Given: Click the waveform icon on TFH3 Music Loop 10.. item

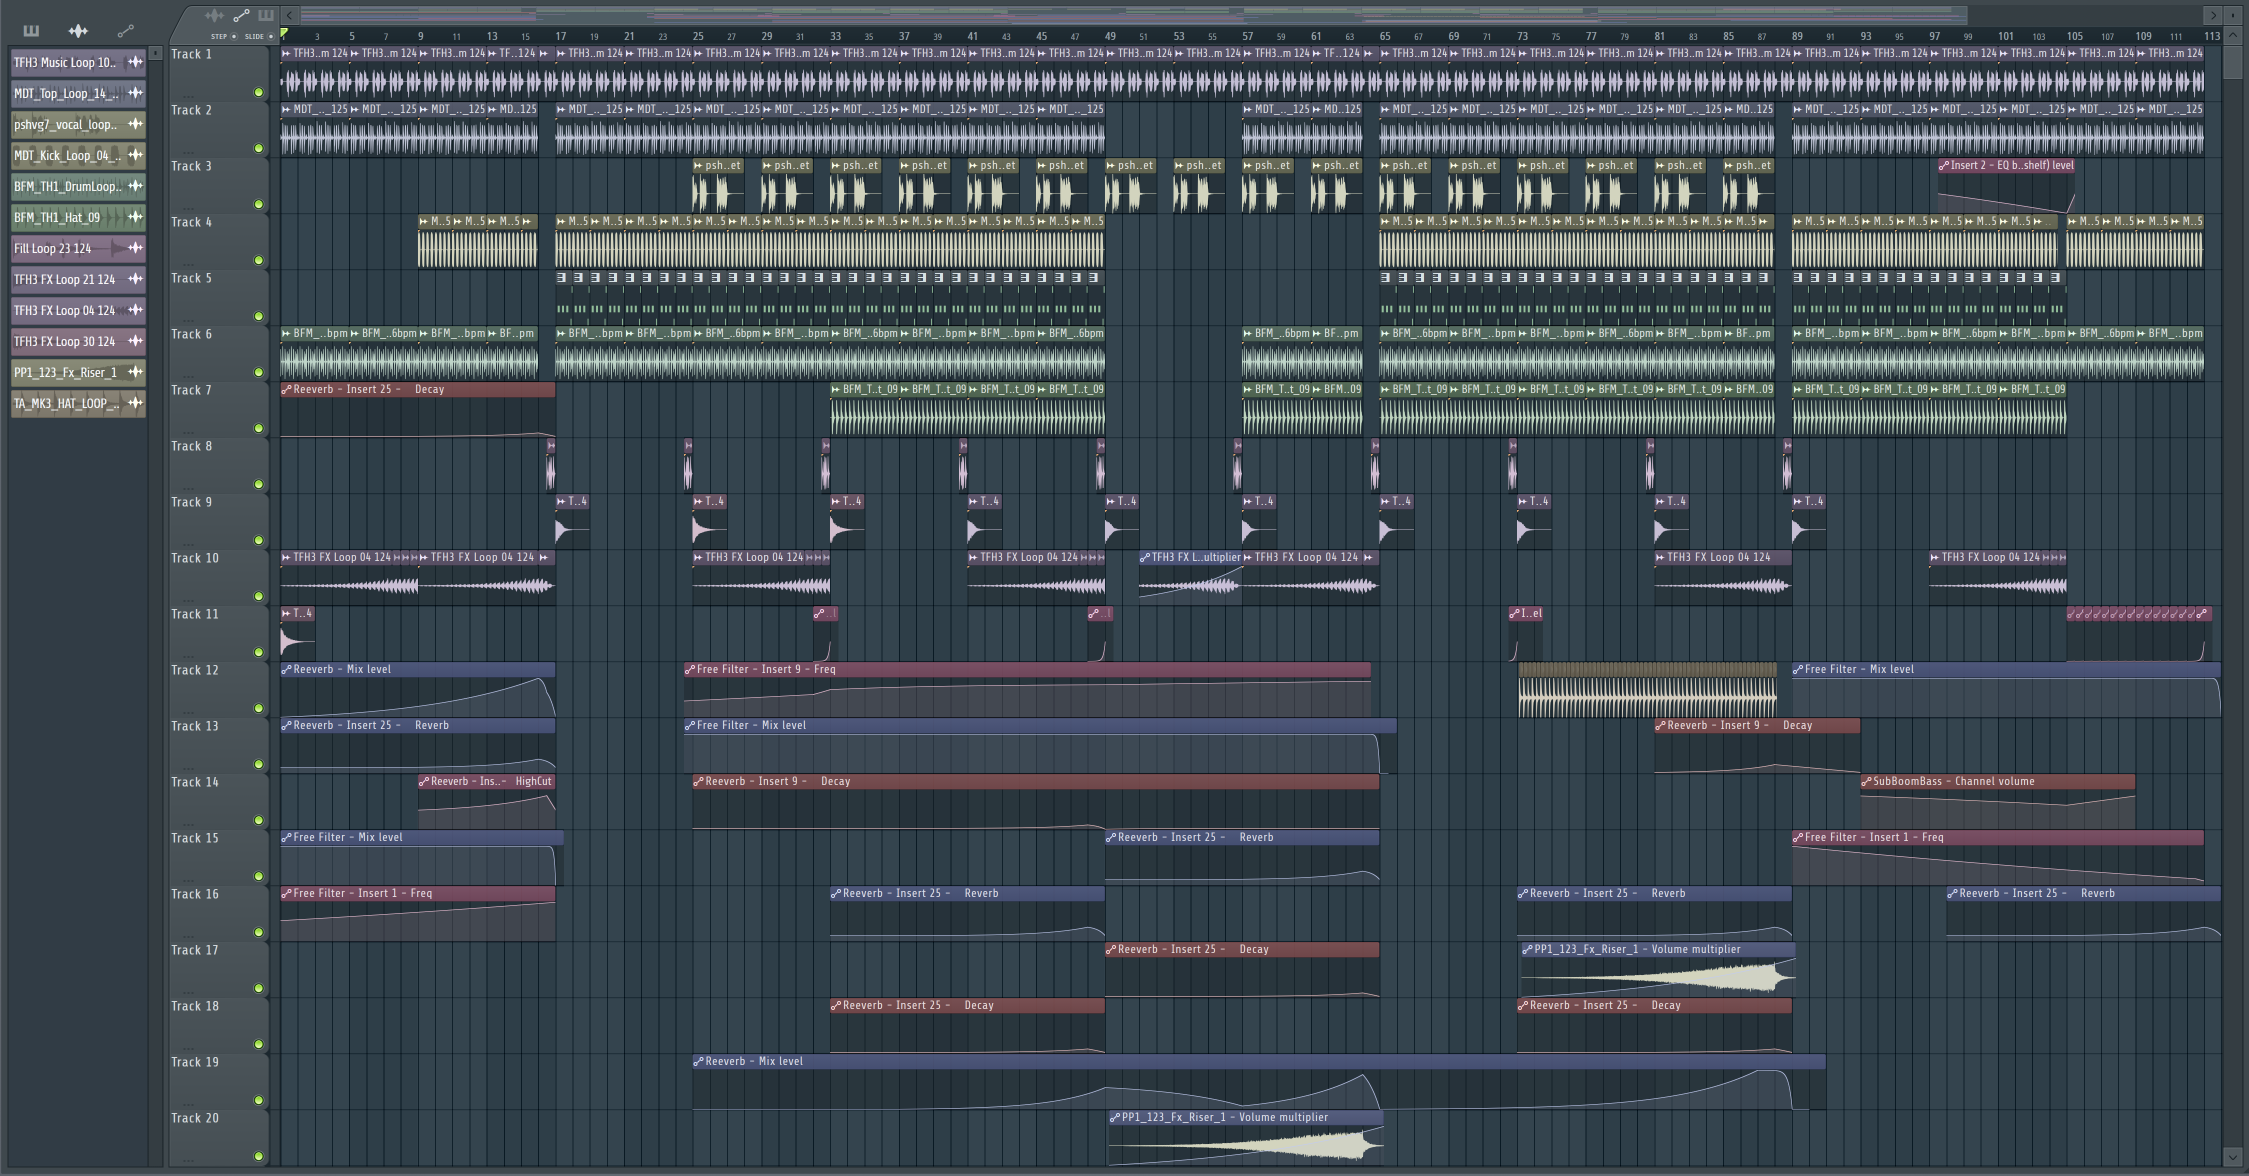Looking at the screenshot, I should 135,62.
